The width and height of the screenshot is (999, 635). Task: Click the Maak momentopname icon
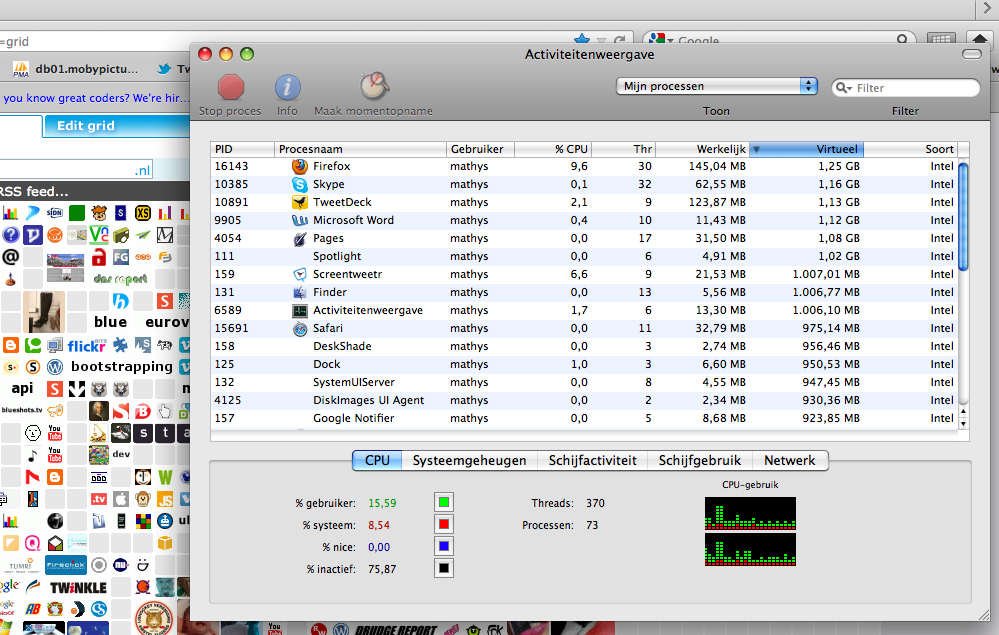tap(374, 88)
